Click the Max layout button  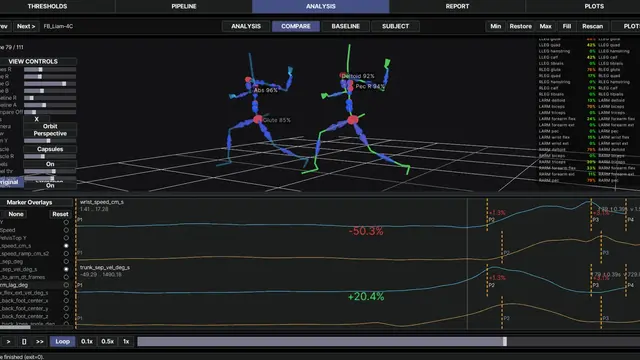(545, 26)
